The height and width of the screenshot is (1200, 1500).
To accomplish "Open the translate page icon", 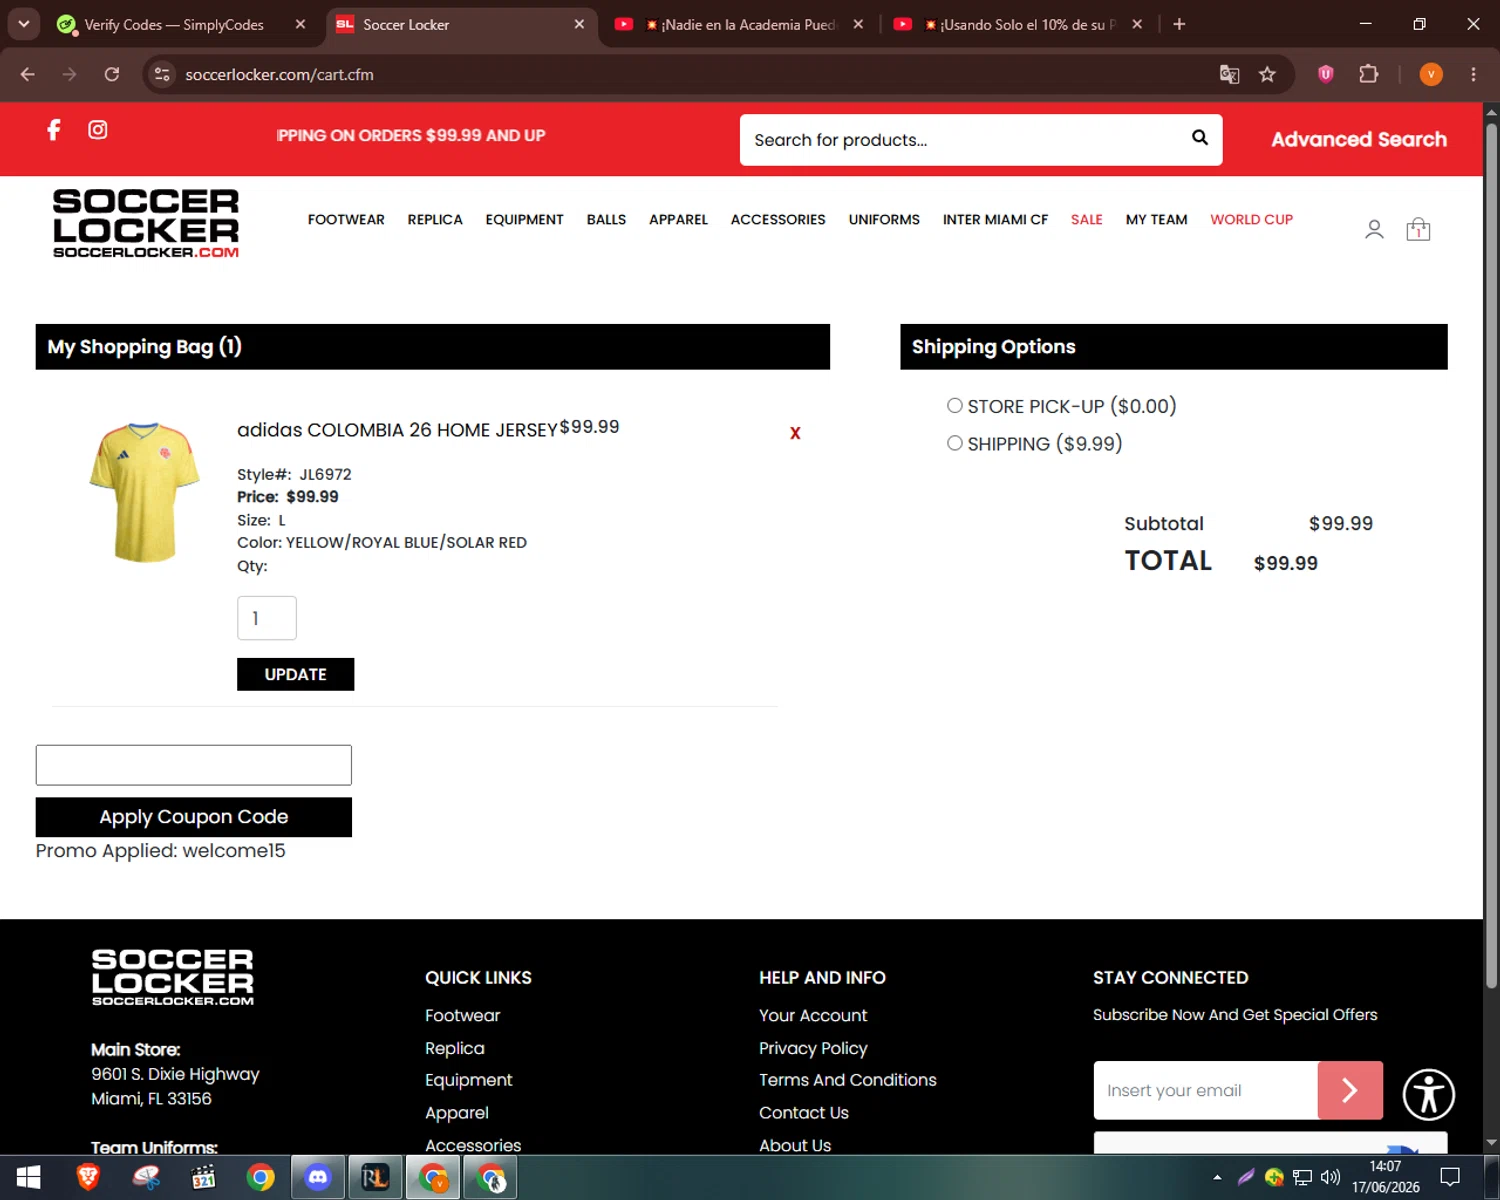I will (1229, 74).
